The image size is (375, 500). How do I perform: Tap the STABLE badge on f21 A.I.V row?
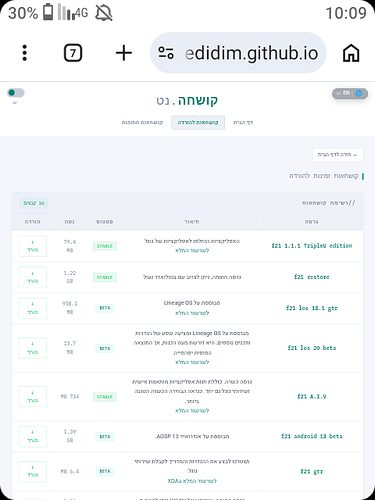(x=105, y=397)
